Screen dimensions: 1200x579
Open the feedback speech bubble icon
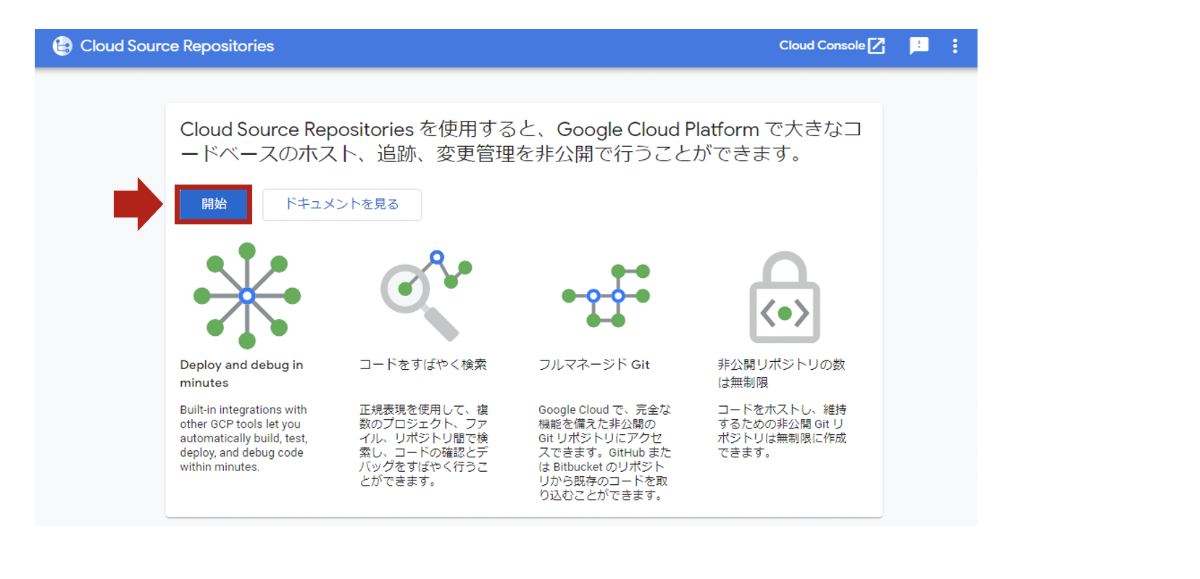coord(919,46)
